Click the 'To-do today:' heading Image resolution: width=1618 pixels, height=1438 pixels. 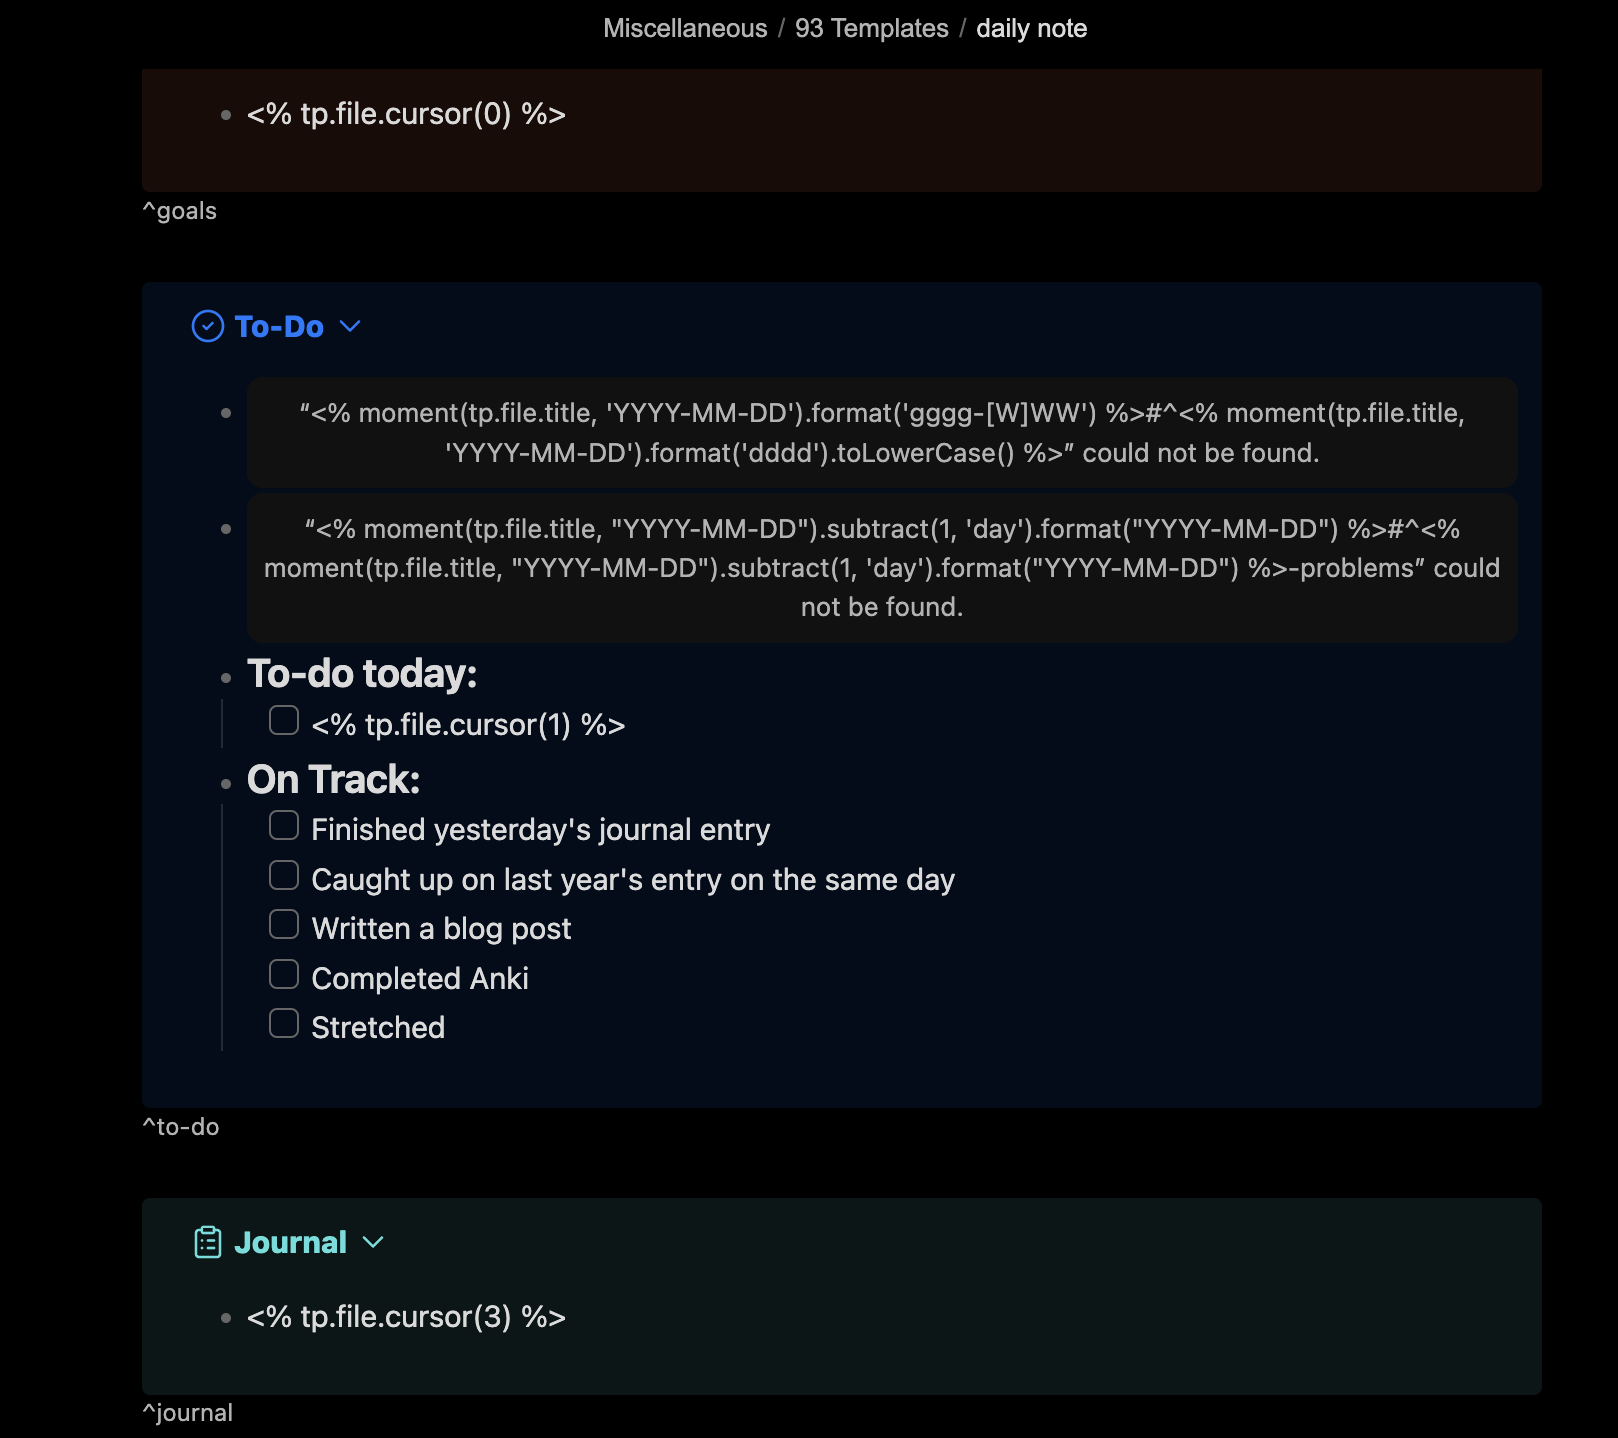point(362,674)
